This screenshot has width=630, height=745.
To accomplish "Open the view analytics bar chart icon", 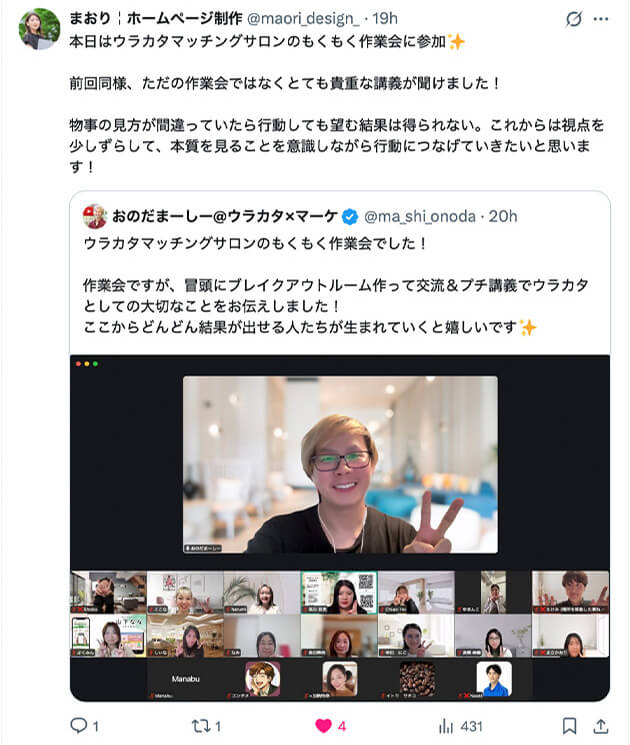I will 446,726.
